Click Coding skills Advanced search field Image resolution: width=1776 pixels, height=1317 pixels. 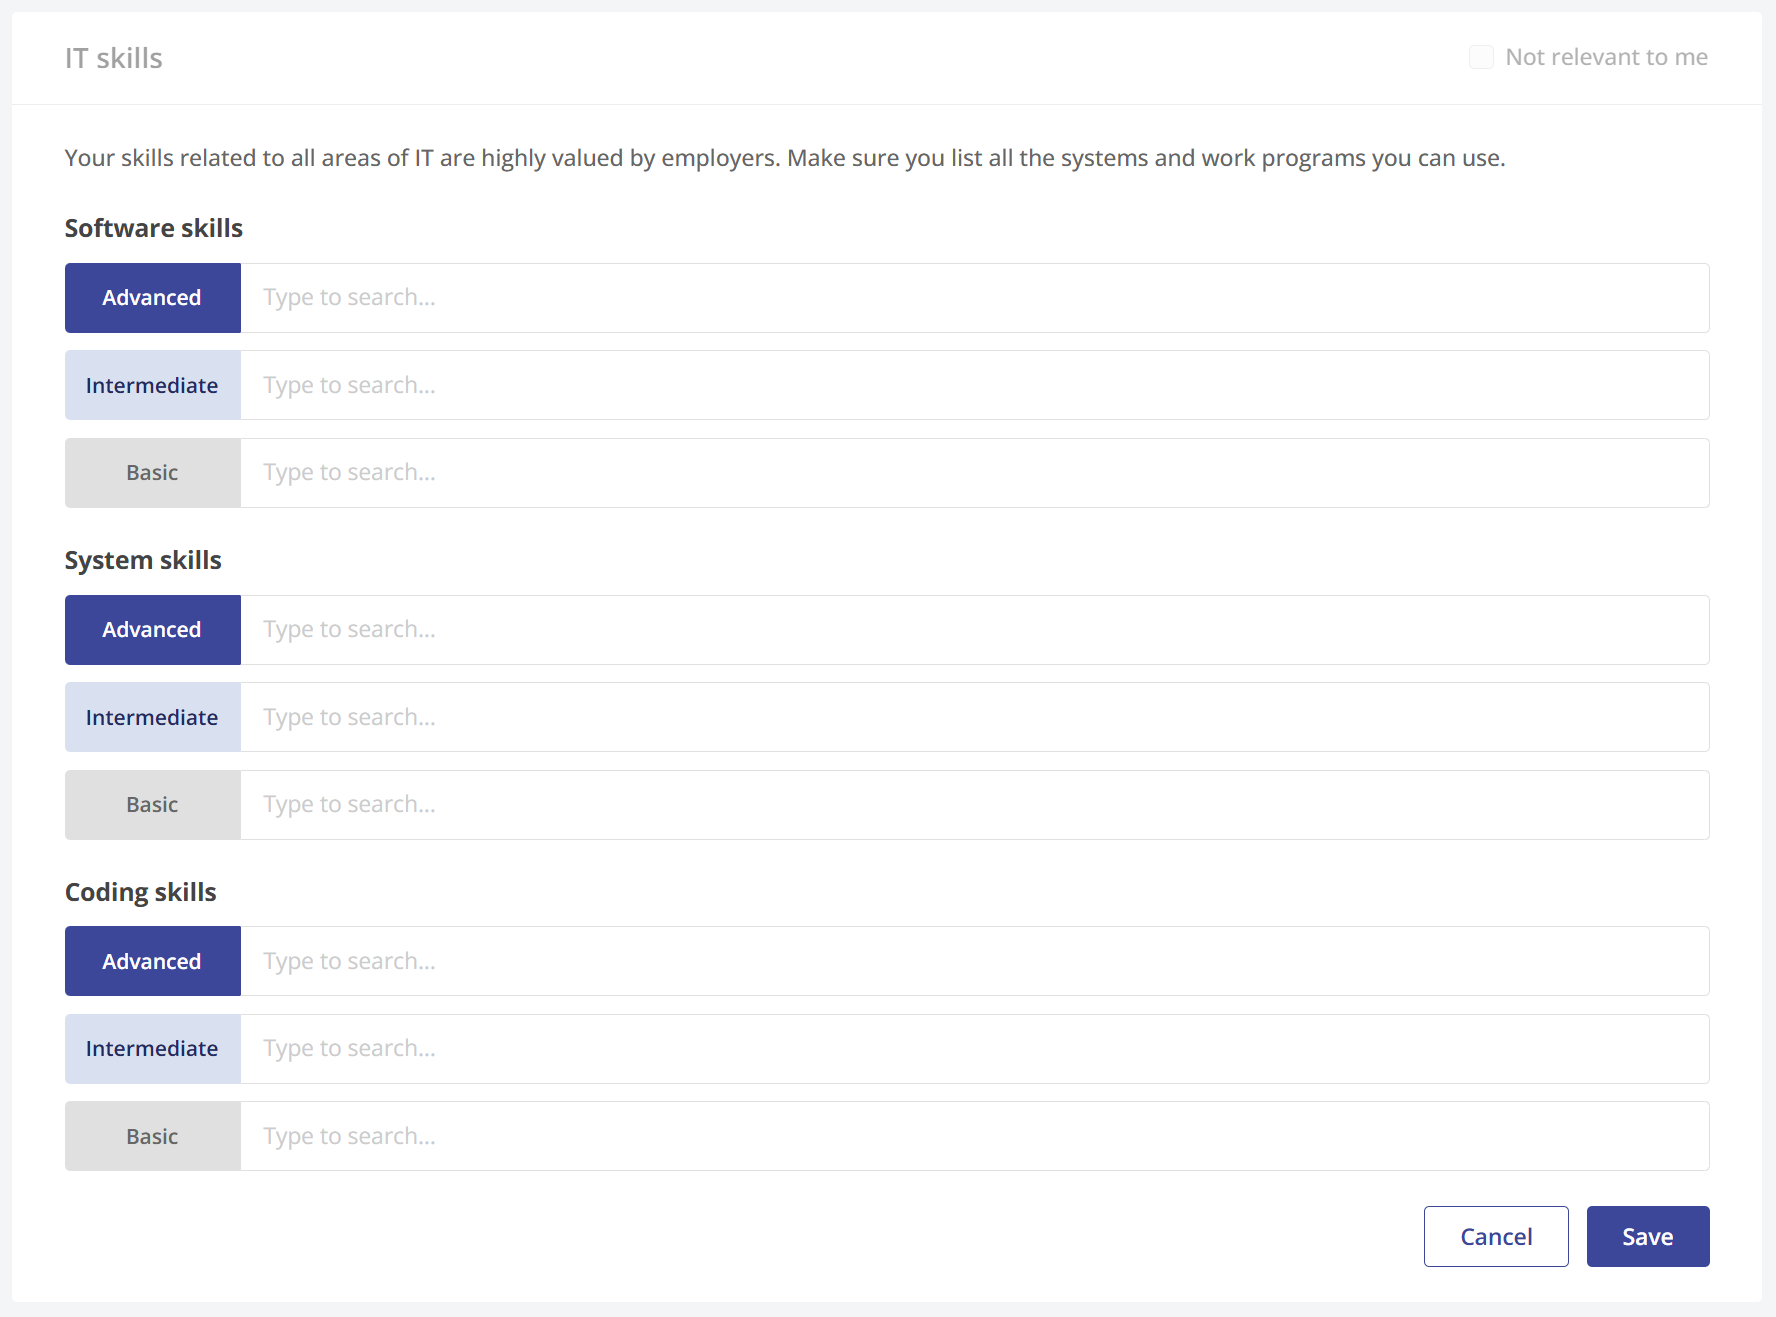pos(974,961)
